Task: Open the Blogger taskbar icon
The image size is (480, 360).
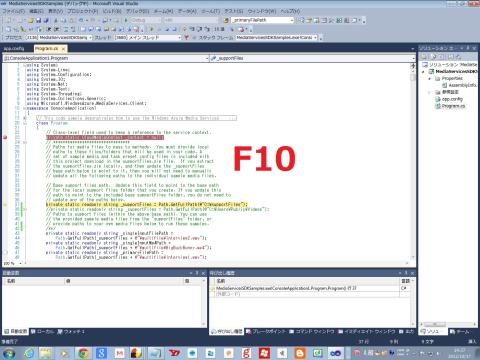Action: click(300, 353)
